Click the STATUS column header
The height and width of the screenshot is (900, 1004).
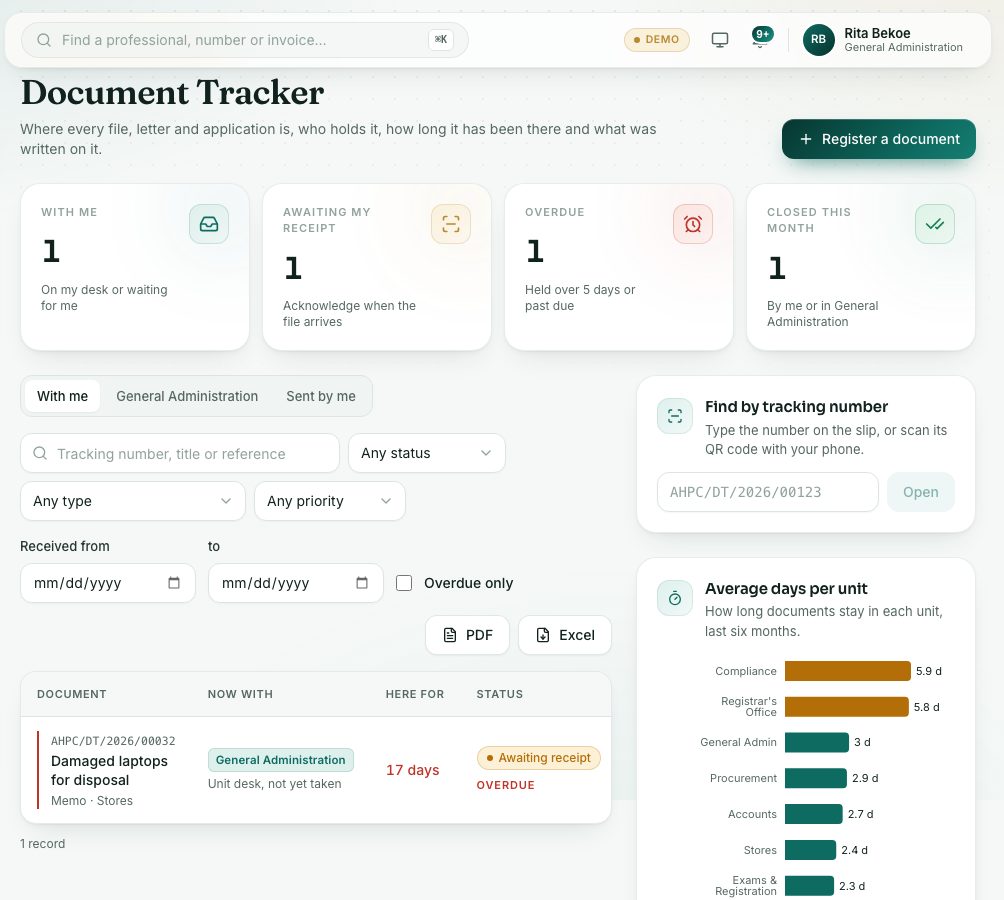tap(499, 695)
